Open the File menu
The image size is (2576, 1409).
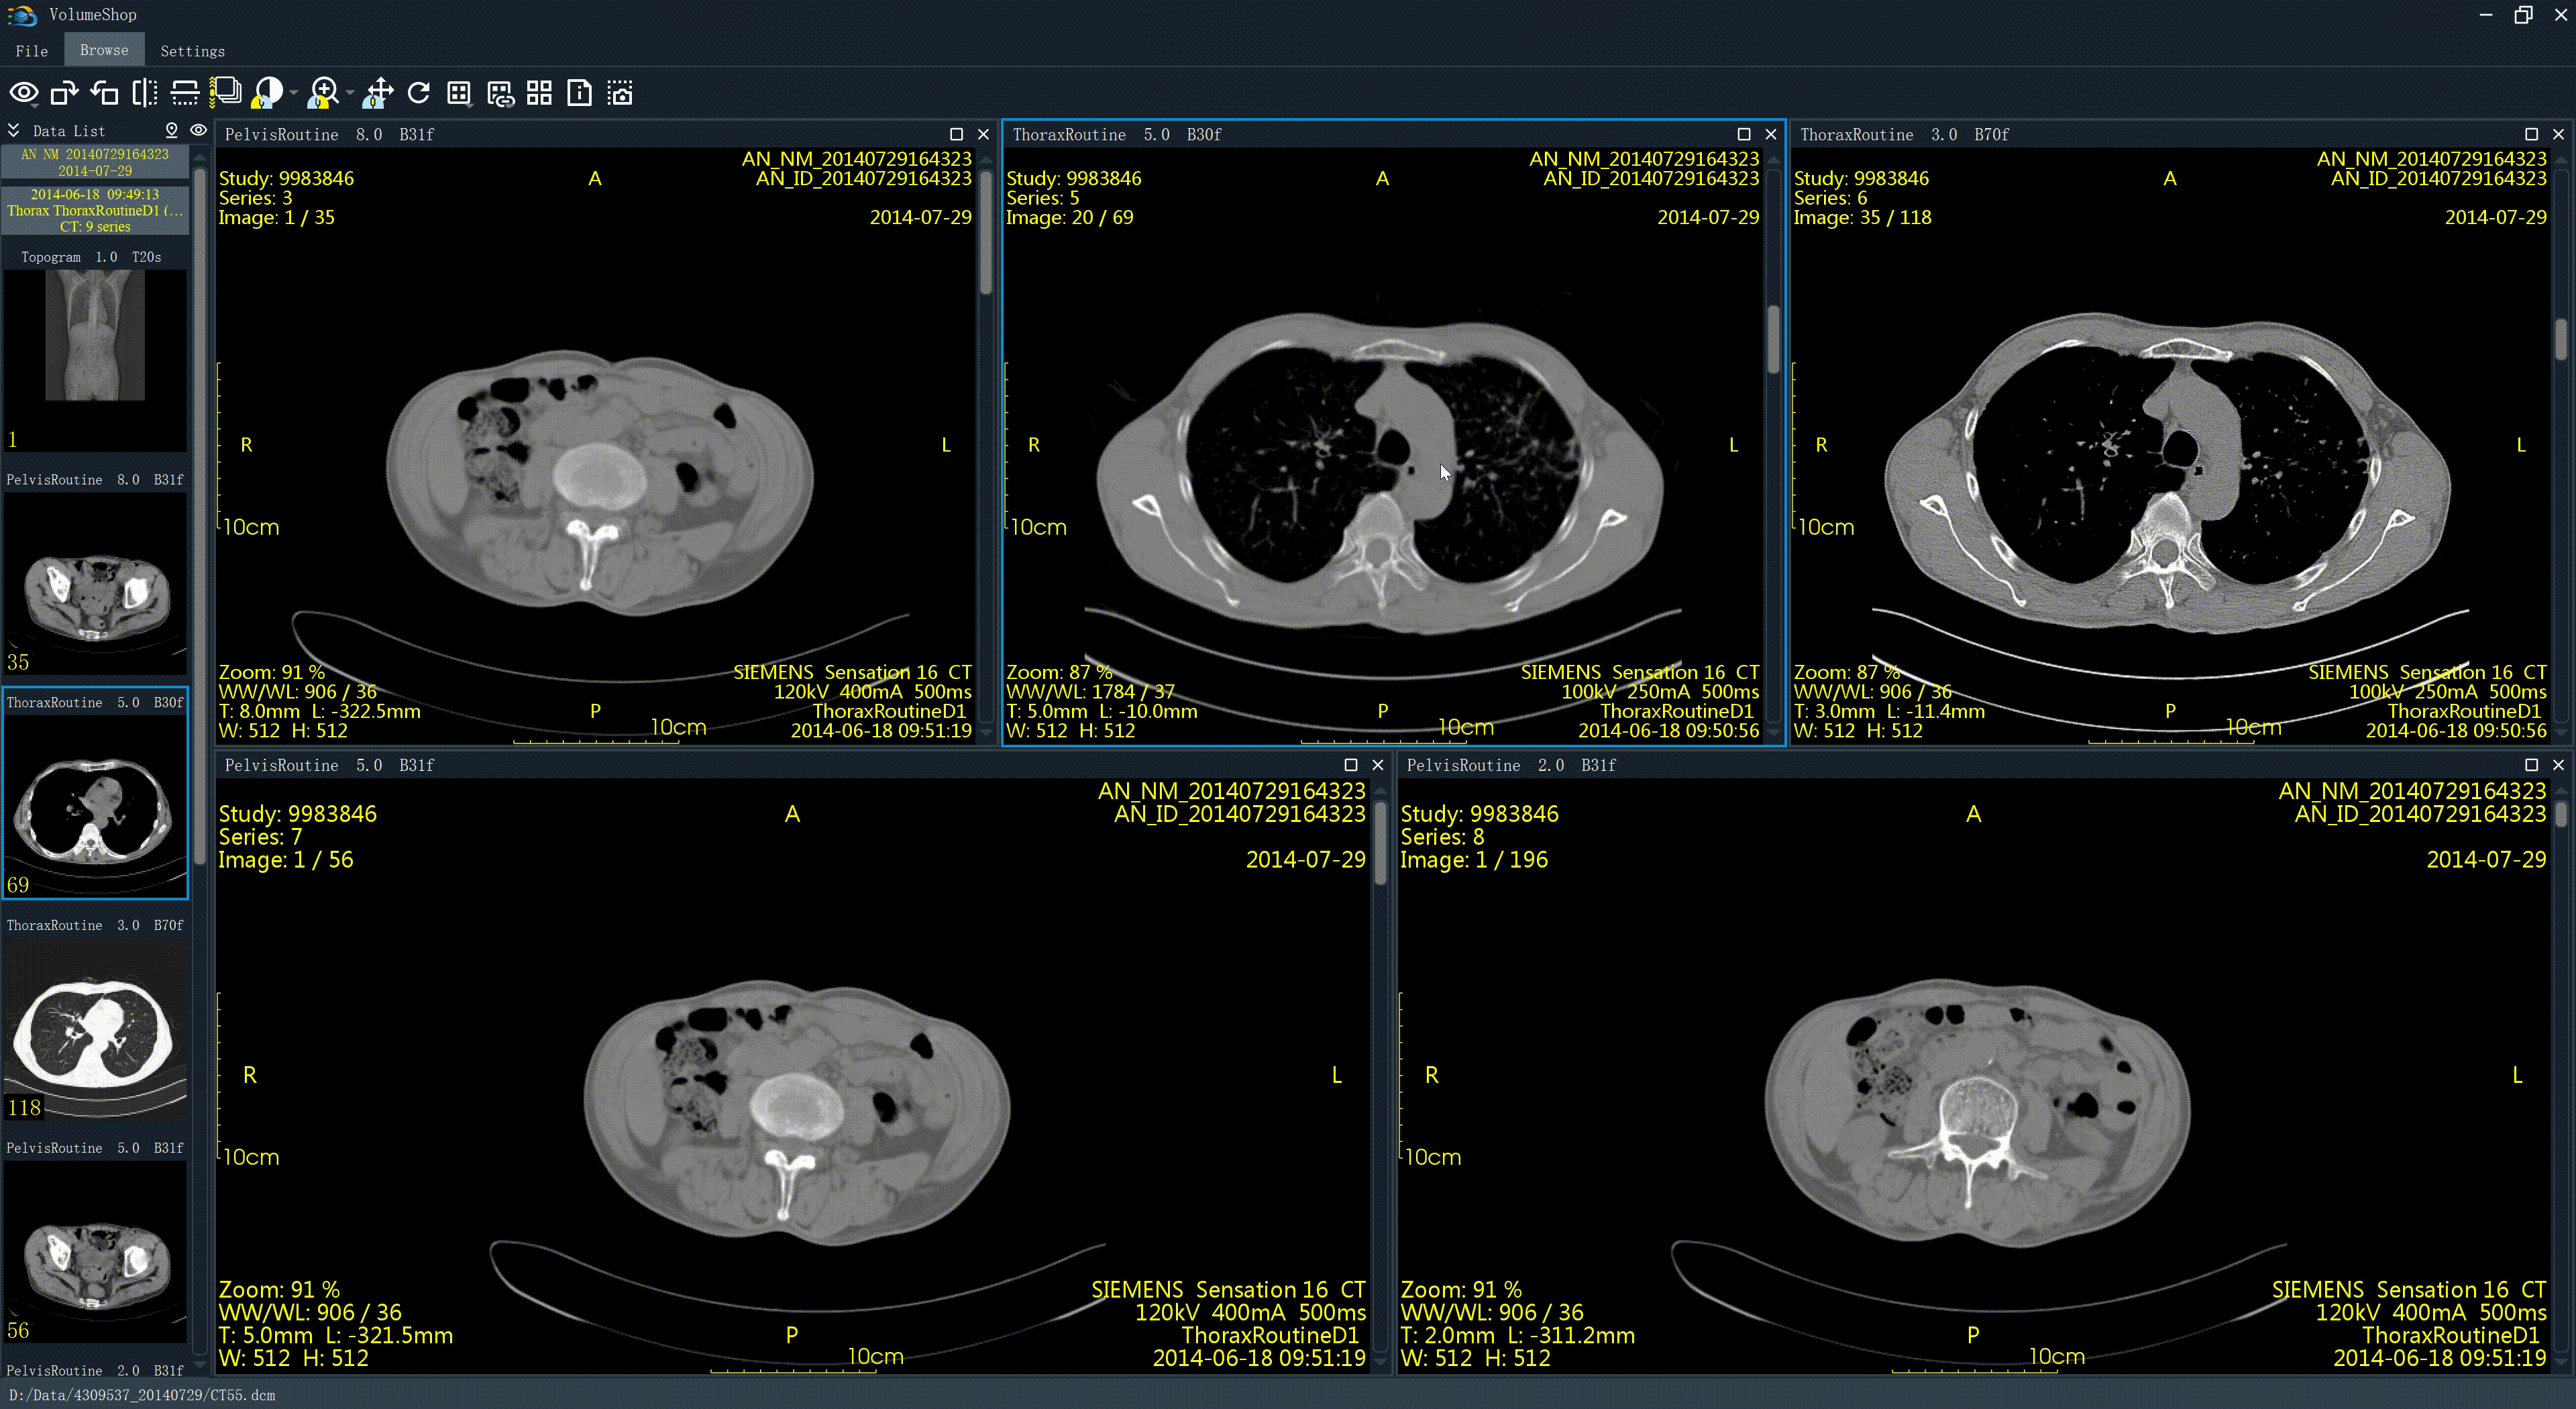pos(32,51)
